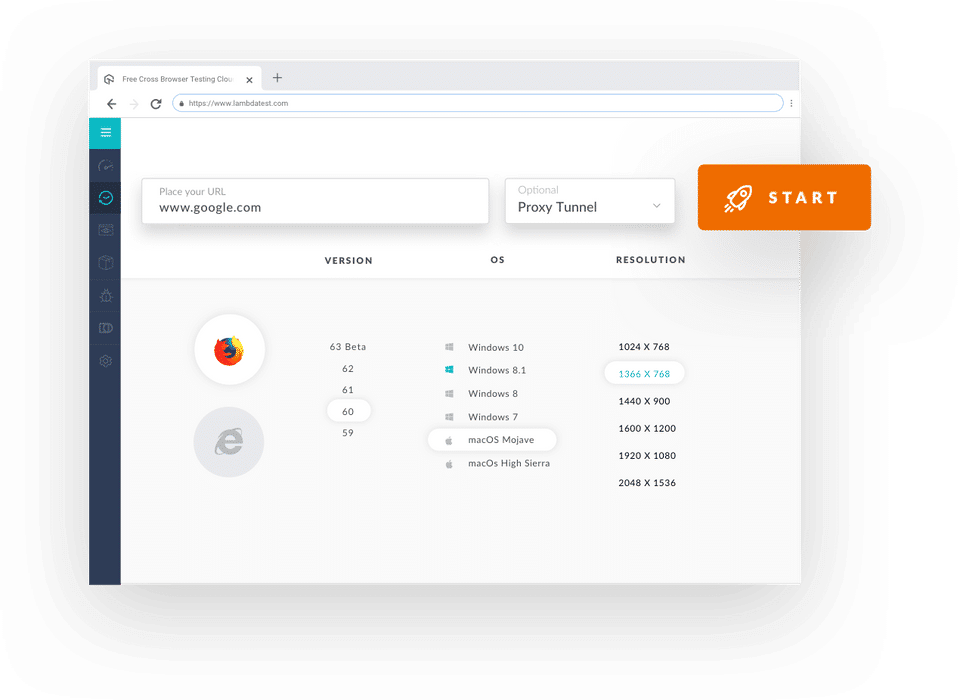Choose version 60
Viewport: 960px width, 700px height.
pyautogui.click(x=348, y=411)
